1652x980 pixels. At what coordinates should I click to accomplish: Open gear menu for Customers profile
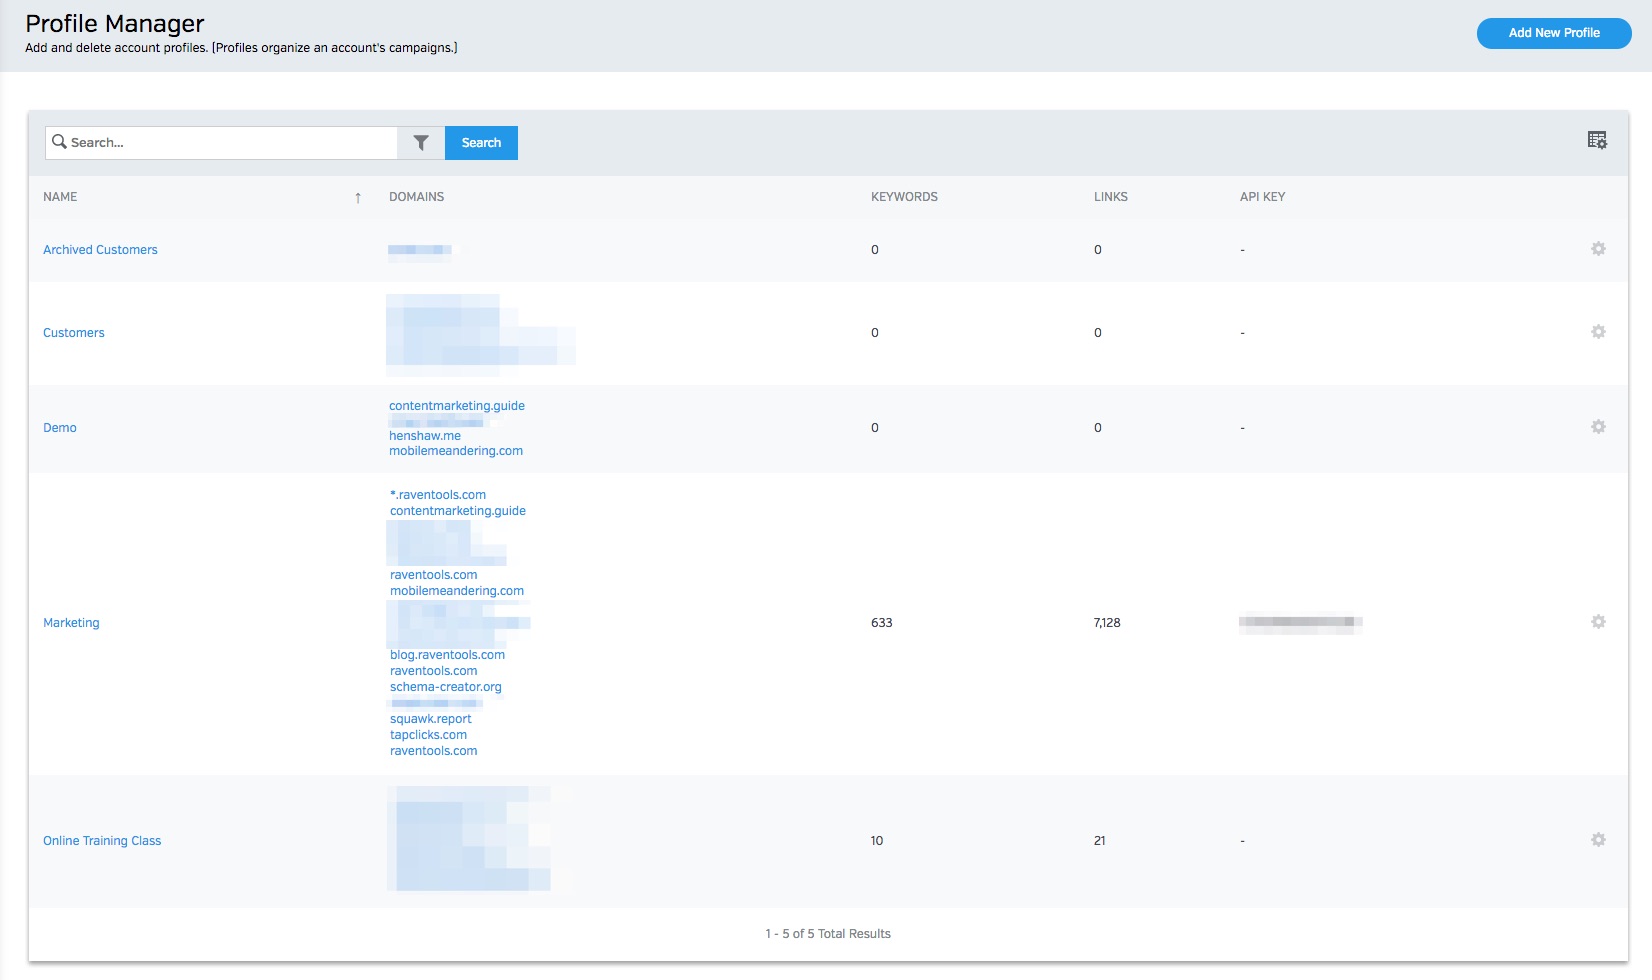click(1598, 332)
